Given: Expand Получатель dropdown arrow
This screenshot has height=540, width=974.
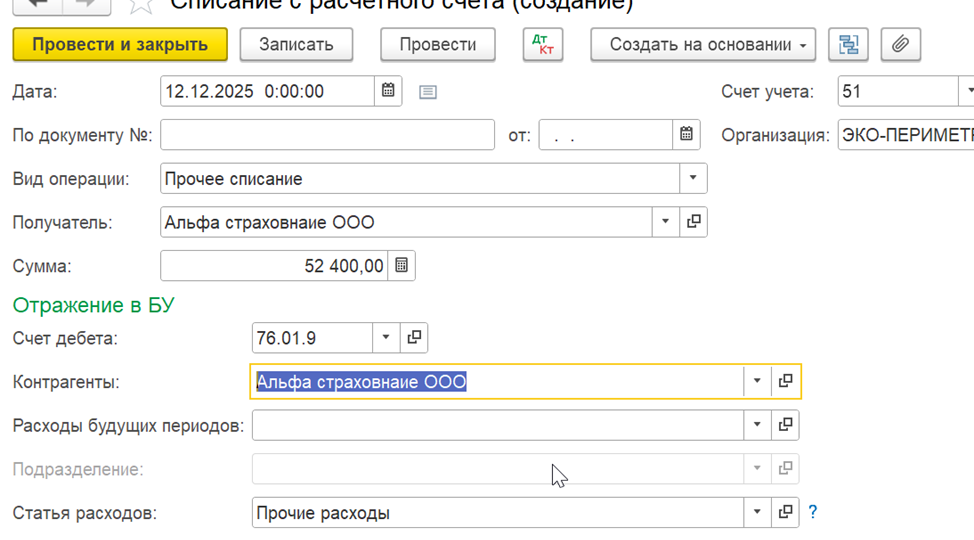Looking at the screenshot, I should click(x=665, y=222).
